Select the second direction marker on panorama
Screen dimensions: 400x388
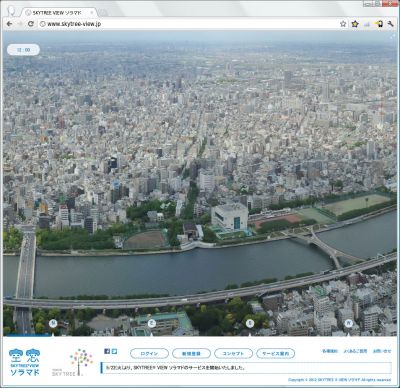[x=152, y=323]
